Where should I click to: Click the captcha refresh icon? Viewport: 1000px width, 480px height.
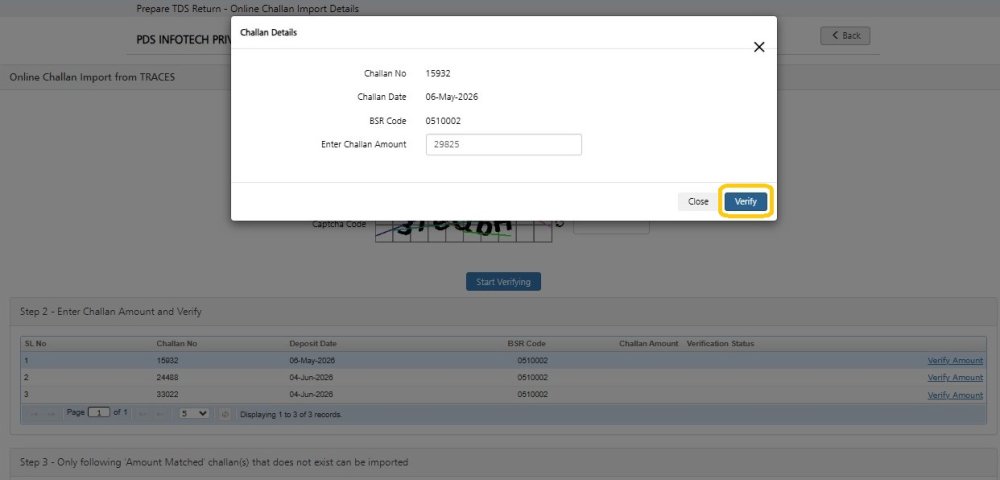coord(560,223)
